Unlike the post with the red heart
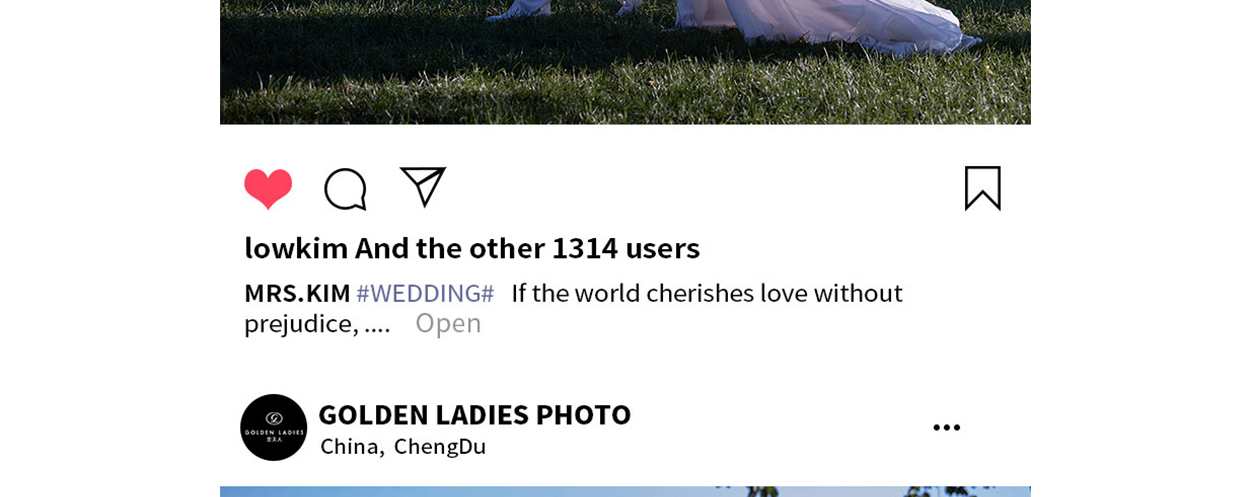The image size is (1250, 497). 268,188
